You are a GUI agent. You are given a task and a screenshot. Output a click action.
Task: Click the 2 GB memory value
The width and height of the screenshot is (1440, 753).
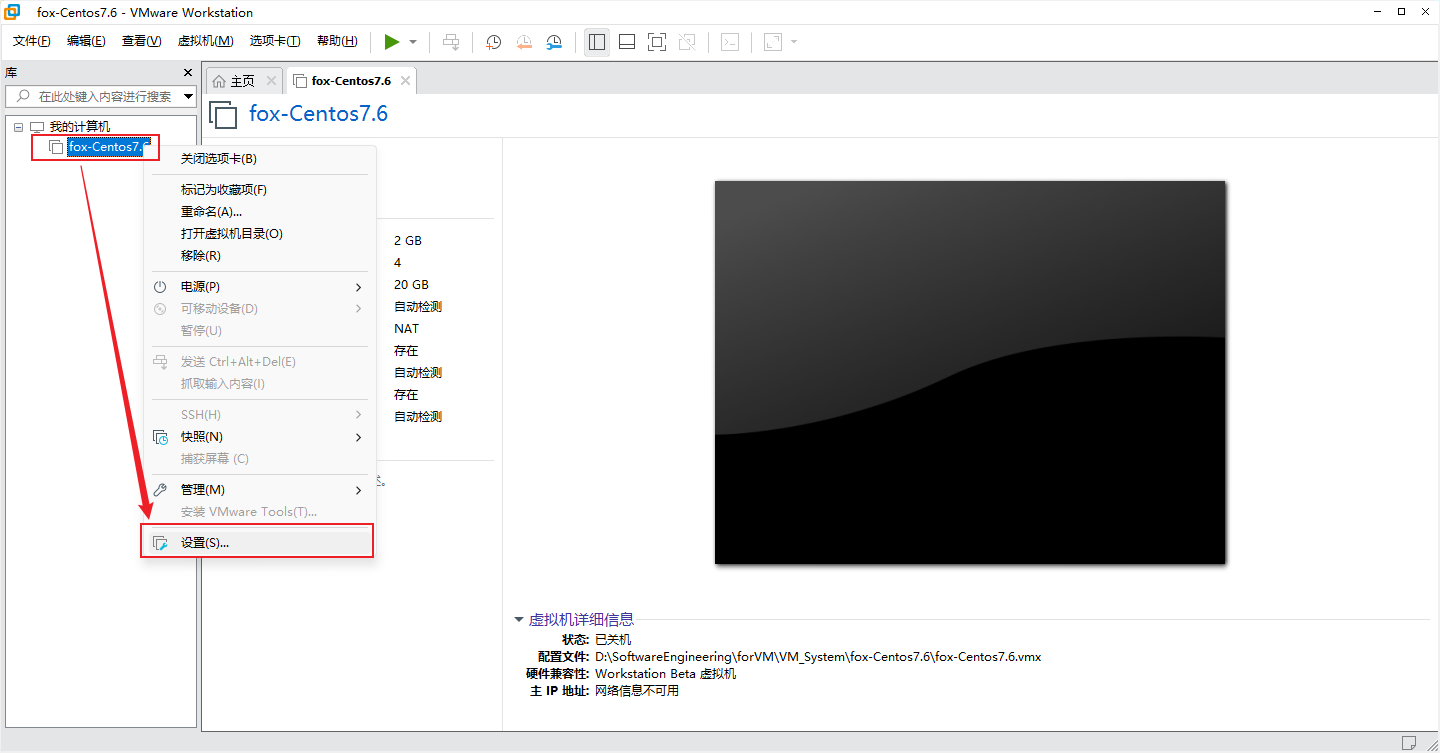pos(408,241)
